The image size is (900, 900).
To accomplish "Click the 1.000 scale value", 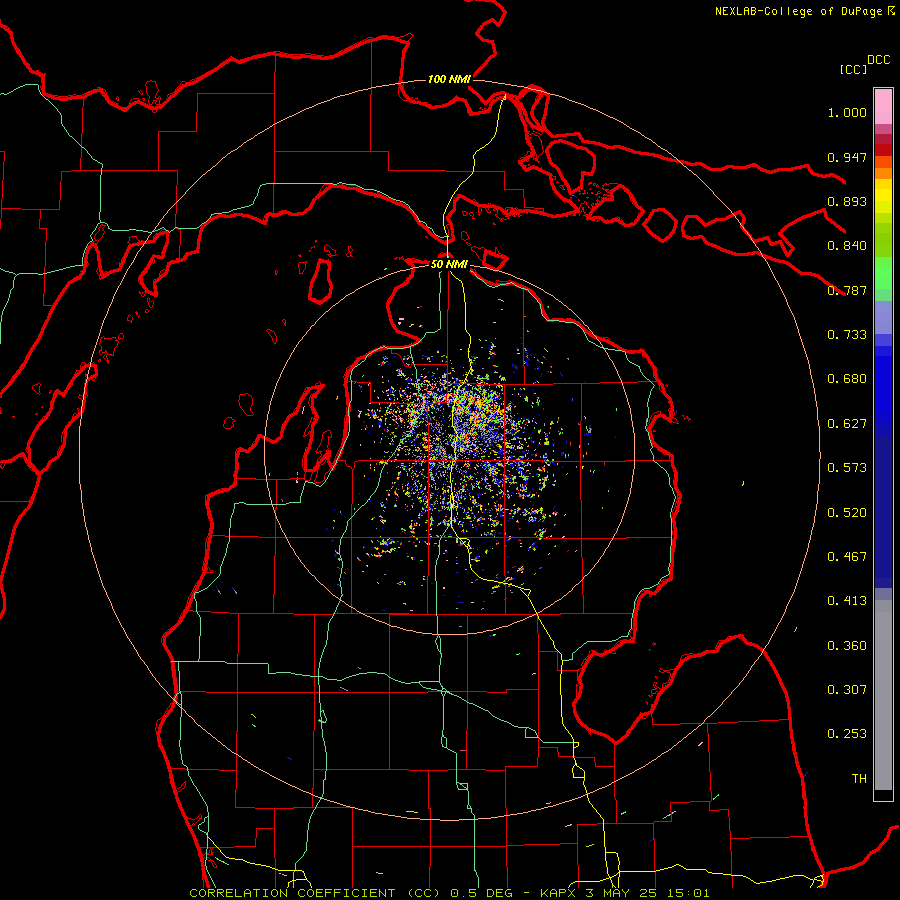I will (x=847, y=112).
